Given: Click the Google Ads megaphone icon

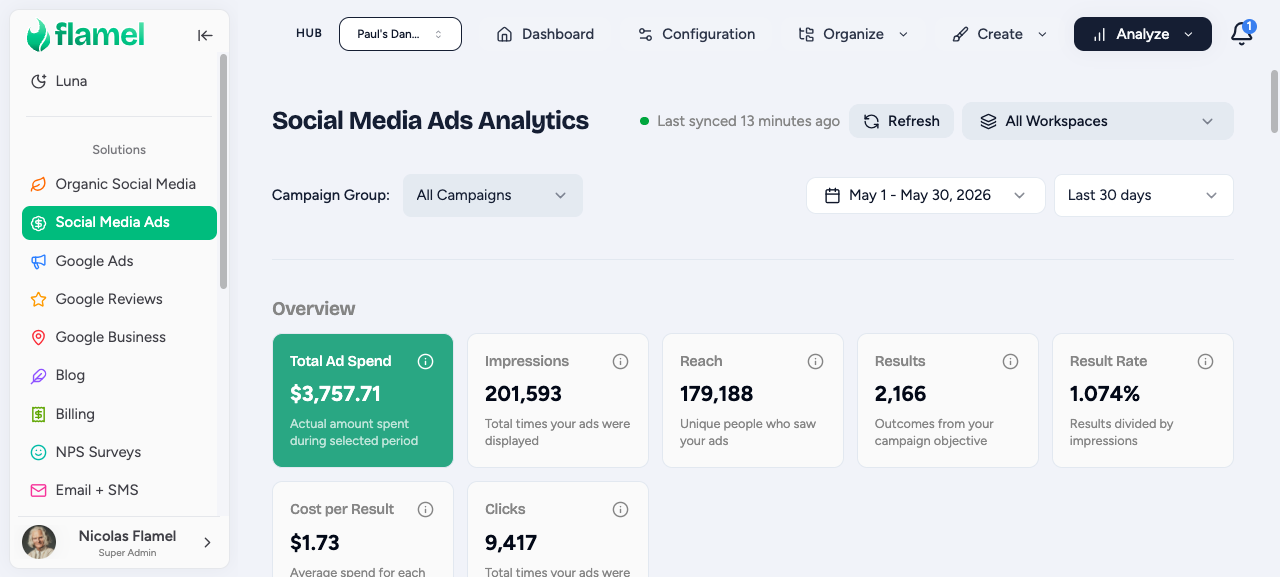Looking at the screenshot, I should (39, 261).
